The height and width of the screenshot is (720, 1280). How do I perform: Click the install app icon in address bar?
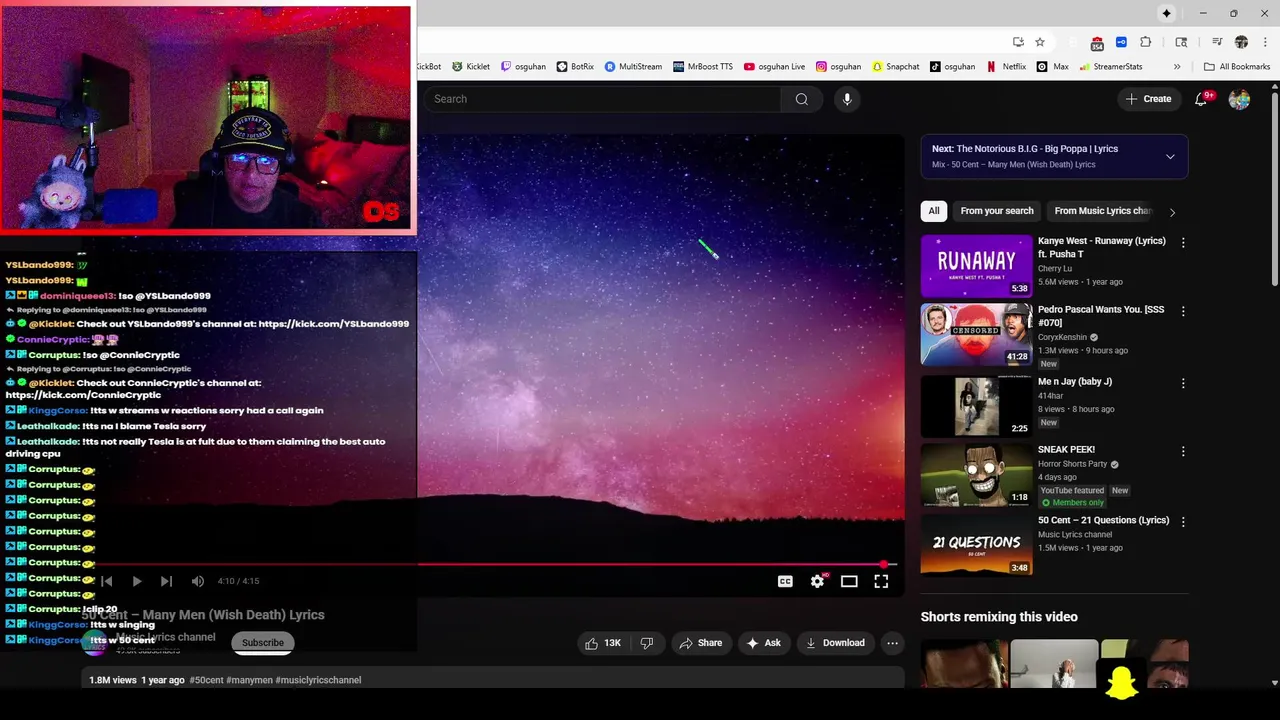[x=1018, y=42]
